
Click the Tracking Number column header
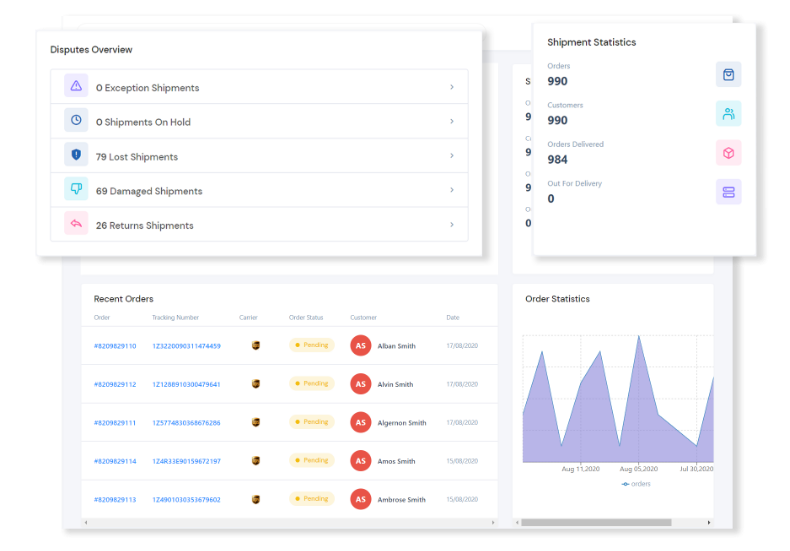(175, 317)
